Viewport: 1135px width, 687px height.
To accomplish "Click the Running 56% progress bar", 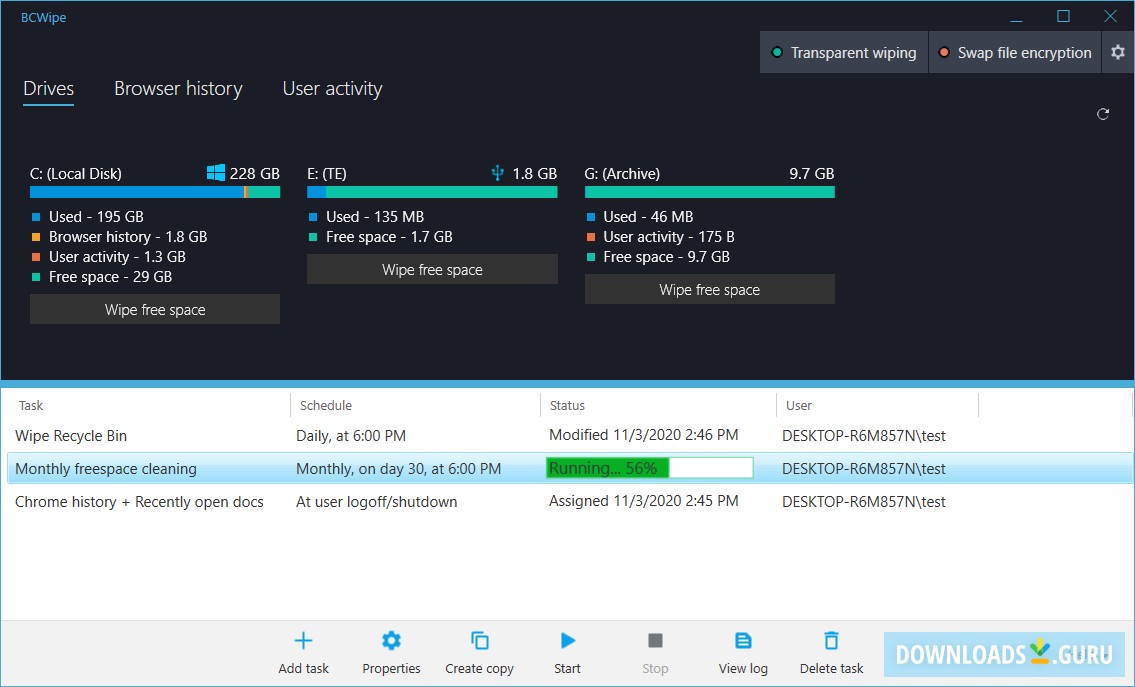I will [649, 468].
